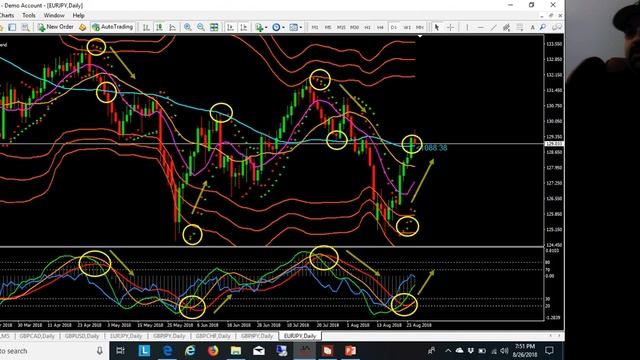The image size is (640, 360).
Task: Select the M5 timeframe
Action: coord(328,27)
